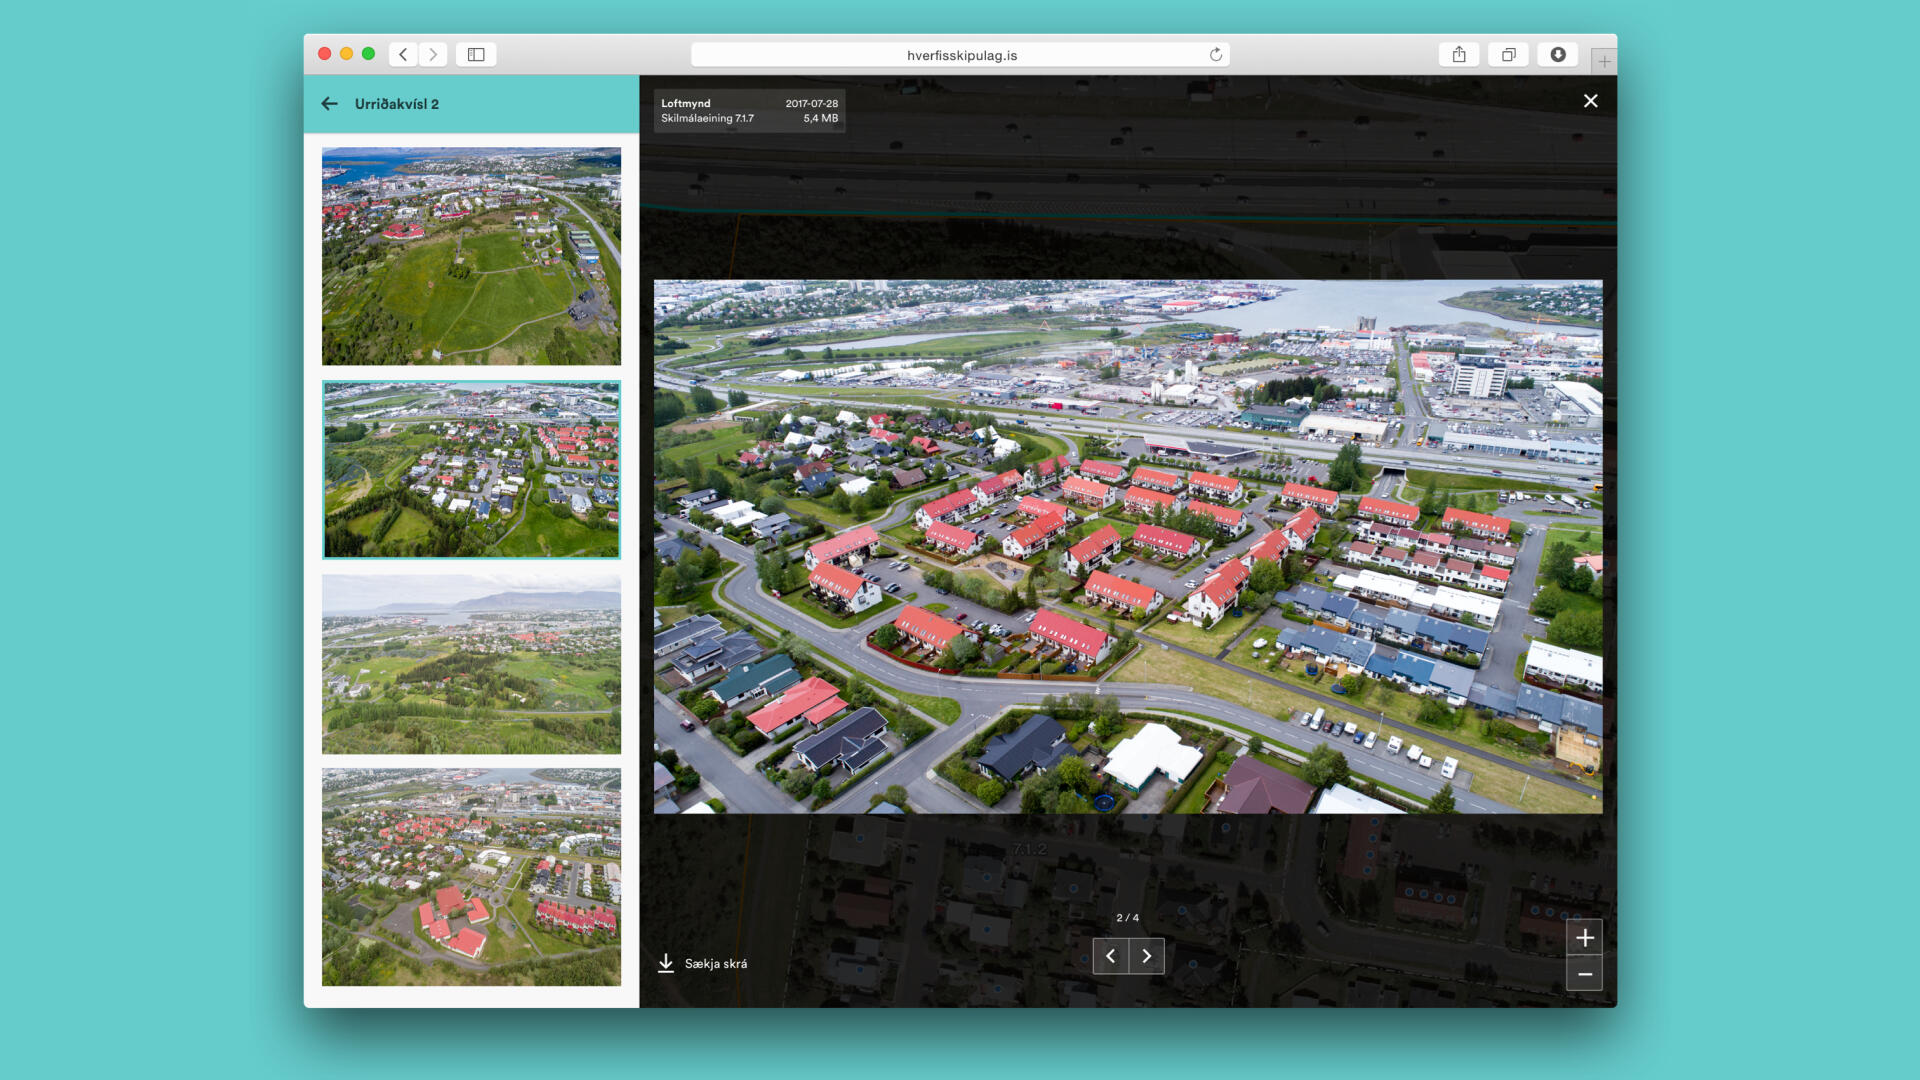1920x1080 pixels.
Task: Toggle the Safari sidebar
Action: point(476,55)
